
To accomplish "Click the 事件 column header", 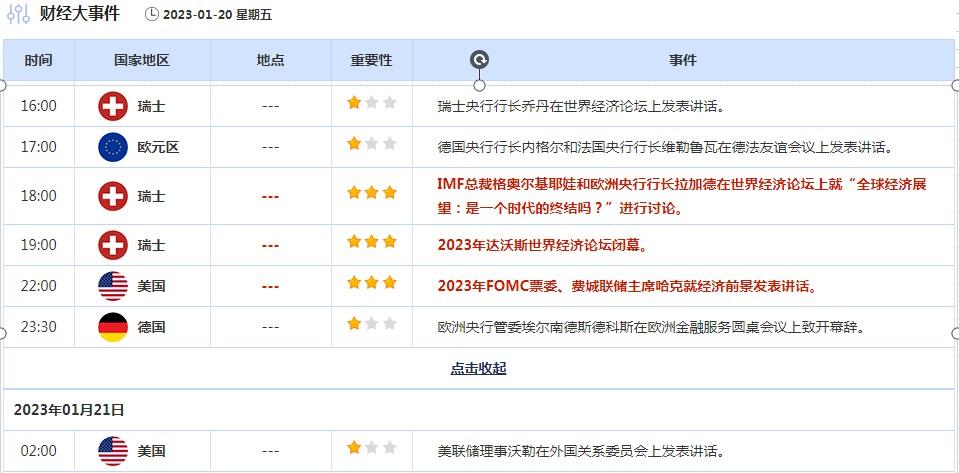I will click(683, 60).
